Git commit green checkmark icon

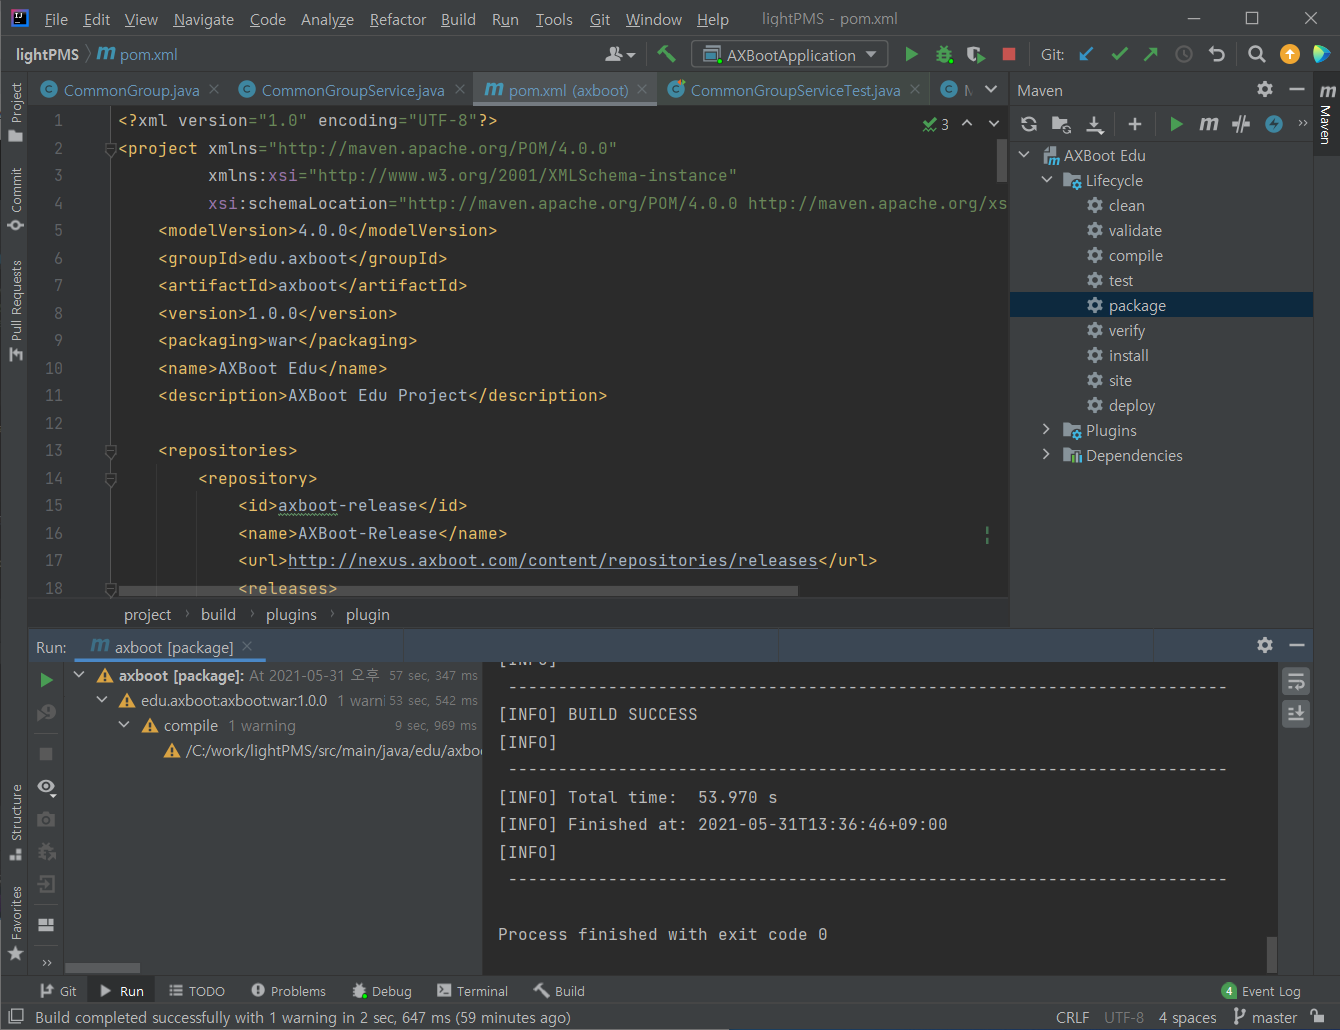point(1119,54)
